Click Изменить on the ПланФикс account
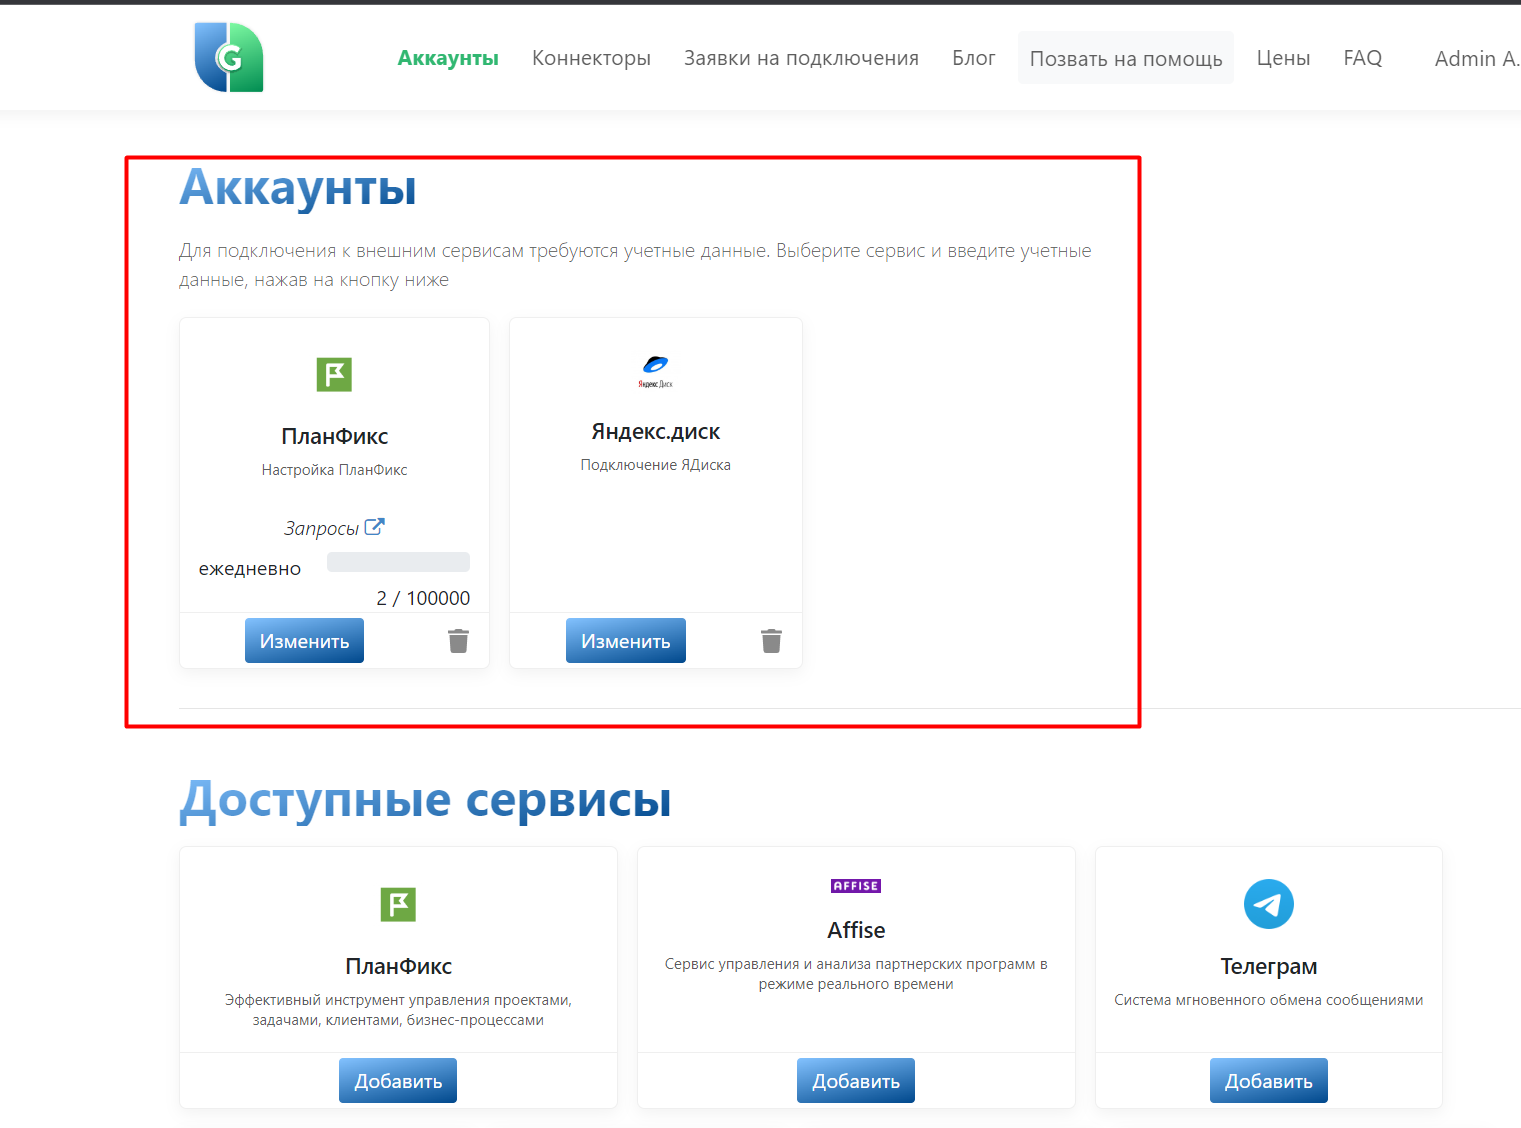This screenshot has width=1521, height=1128. (x=304, y=641)
